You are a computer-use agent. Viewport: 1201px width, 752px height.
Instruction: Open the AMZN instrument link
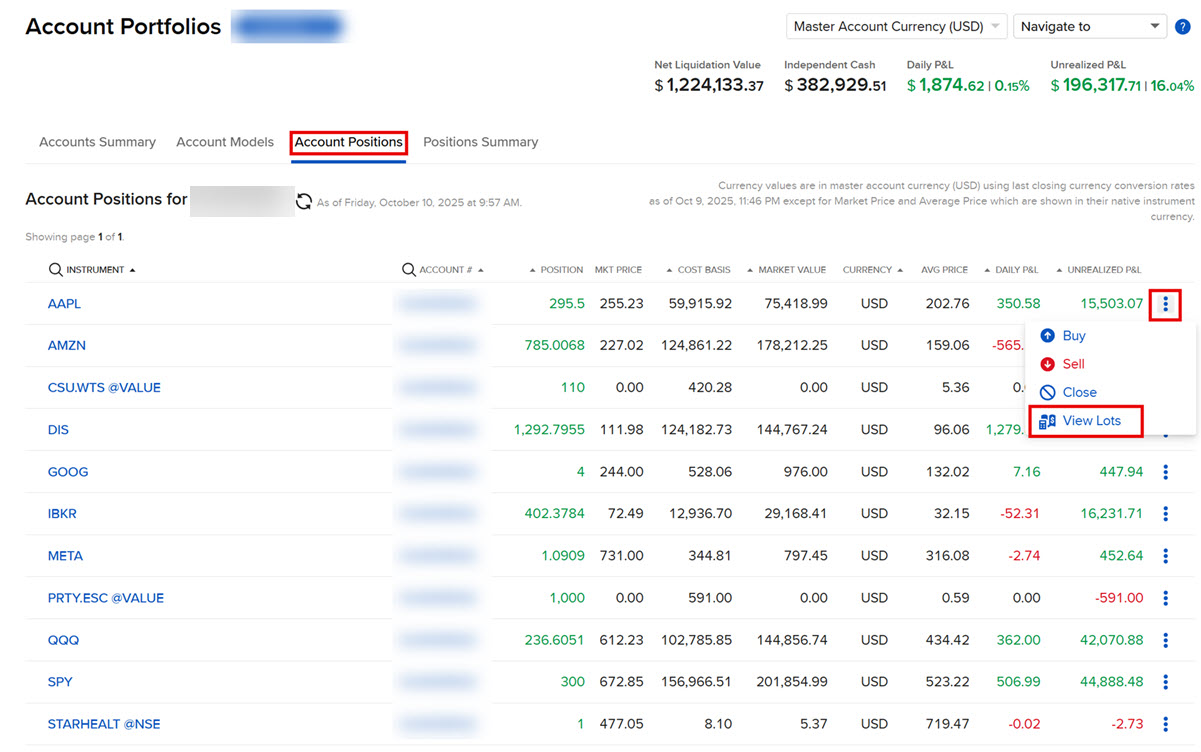tap(67, 346)
